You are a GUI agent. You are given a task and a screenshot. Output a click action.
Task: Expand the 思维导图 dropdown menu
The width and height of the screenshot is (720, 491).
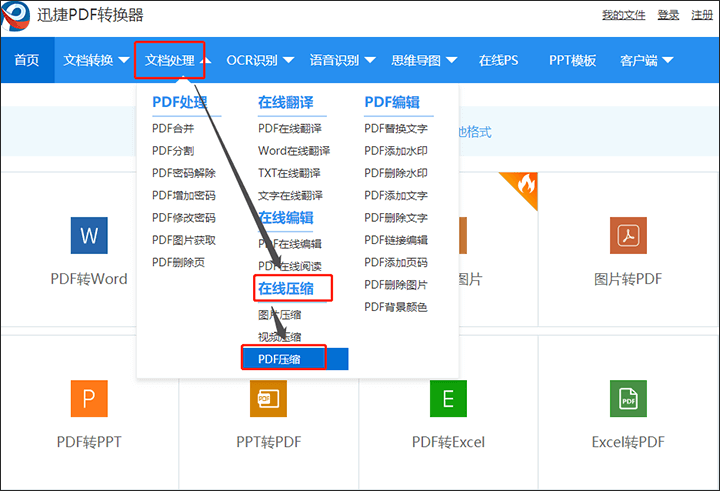424,61
